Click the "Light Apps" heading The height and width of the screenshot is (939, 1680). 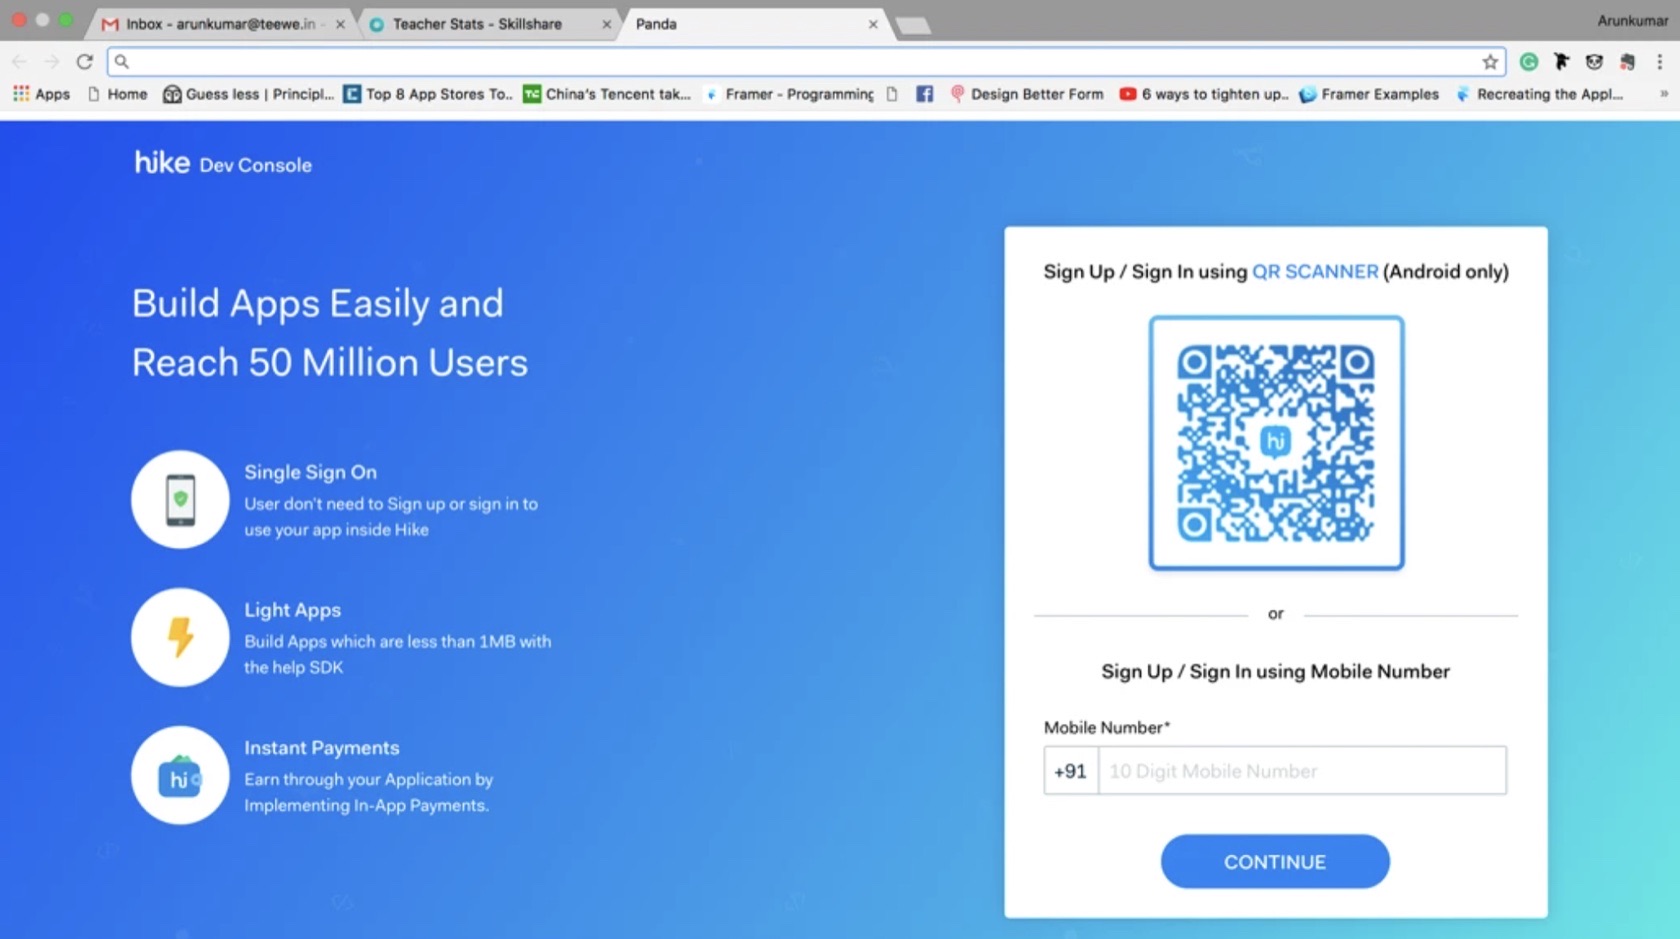[292, 610]
